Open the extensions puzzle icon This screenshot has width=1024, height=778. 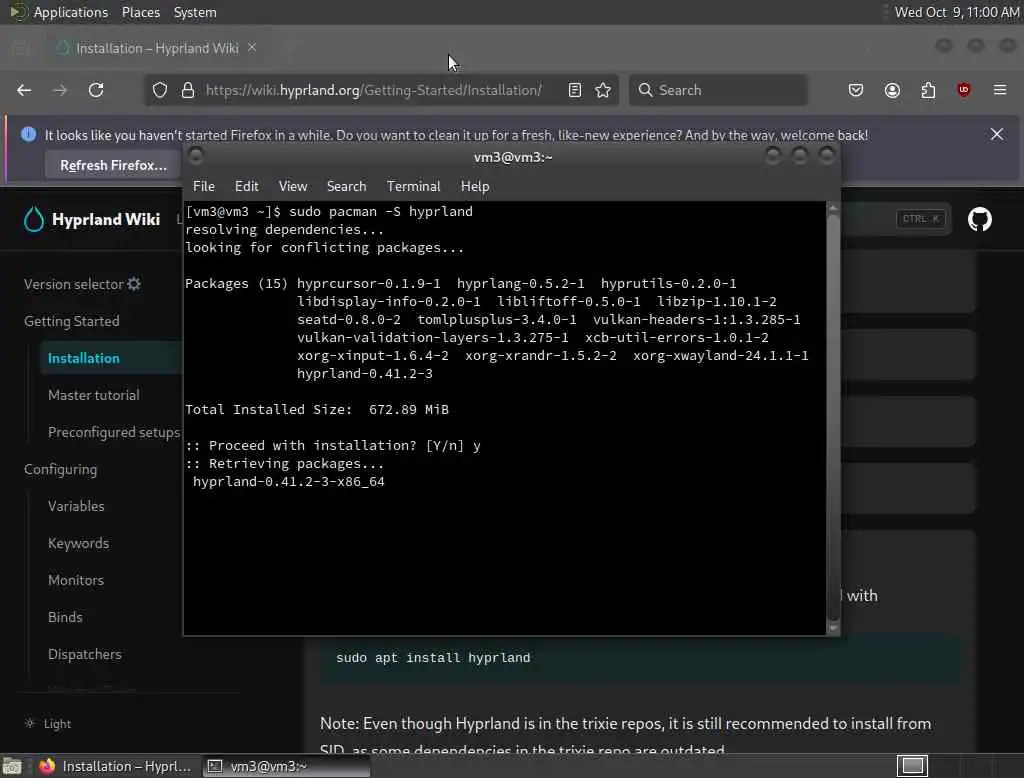[928, 90]
